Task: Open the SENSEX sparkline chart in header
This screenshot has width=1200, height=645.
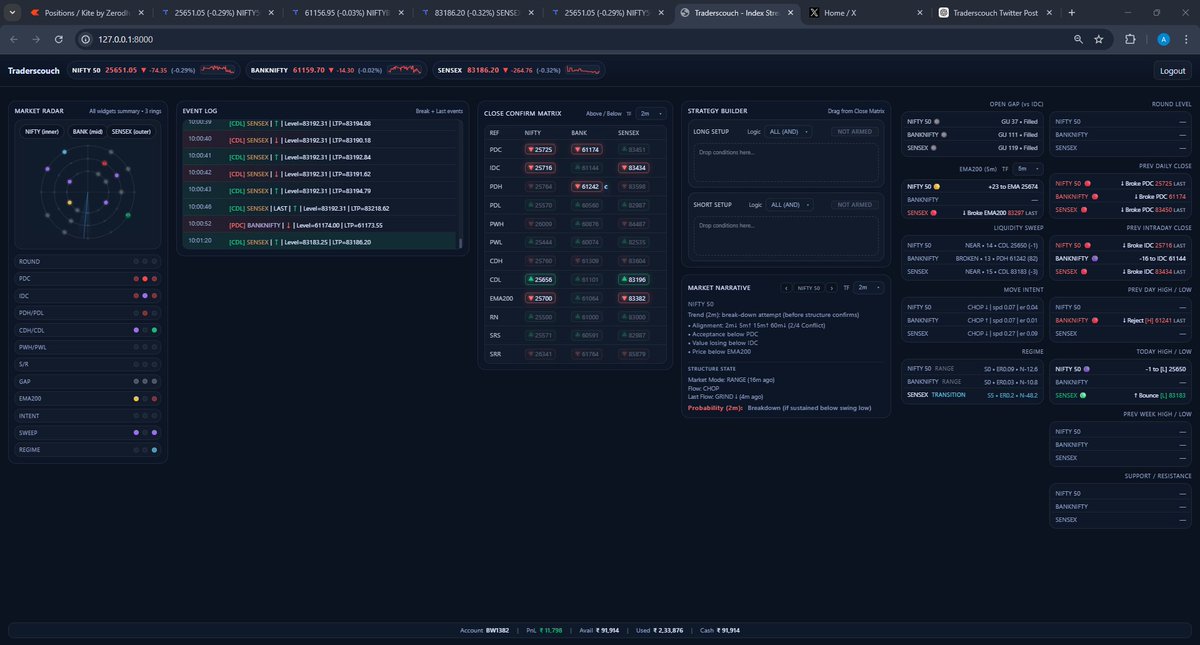Action: [584, 70]
